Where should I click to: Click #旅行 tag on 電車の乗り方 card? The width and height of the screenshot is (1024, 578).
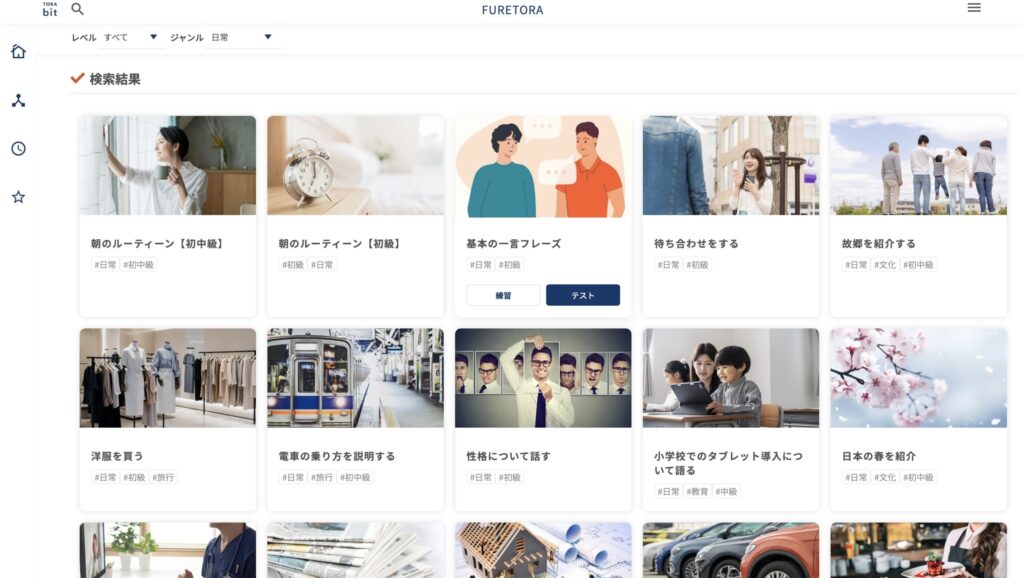[x=322, y=477]
